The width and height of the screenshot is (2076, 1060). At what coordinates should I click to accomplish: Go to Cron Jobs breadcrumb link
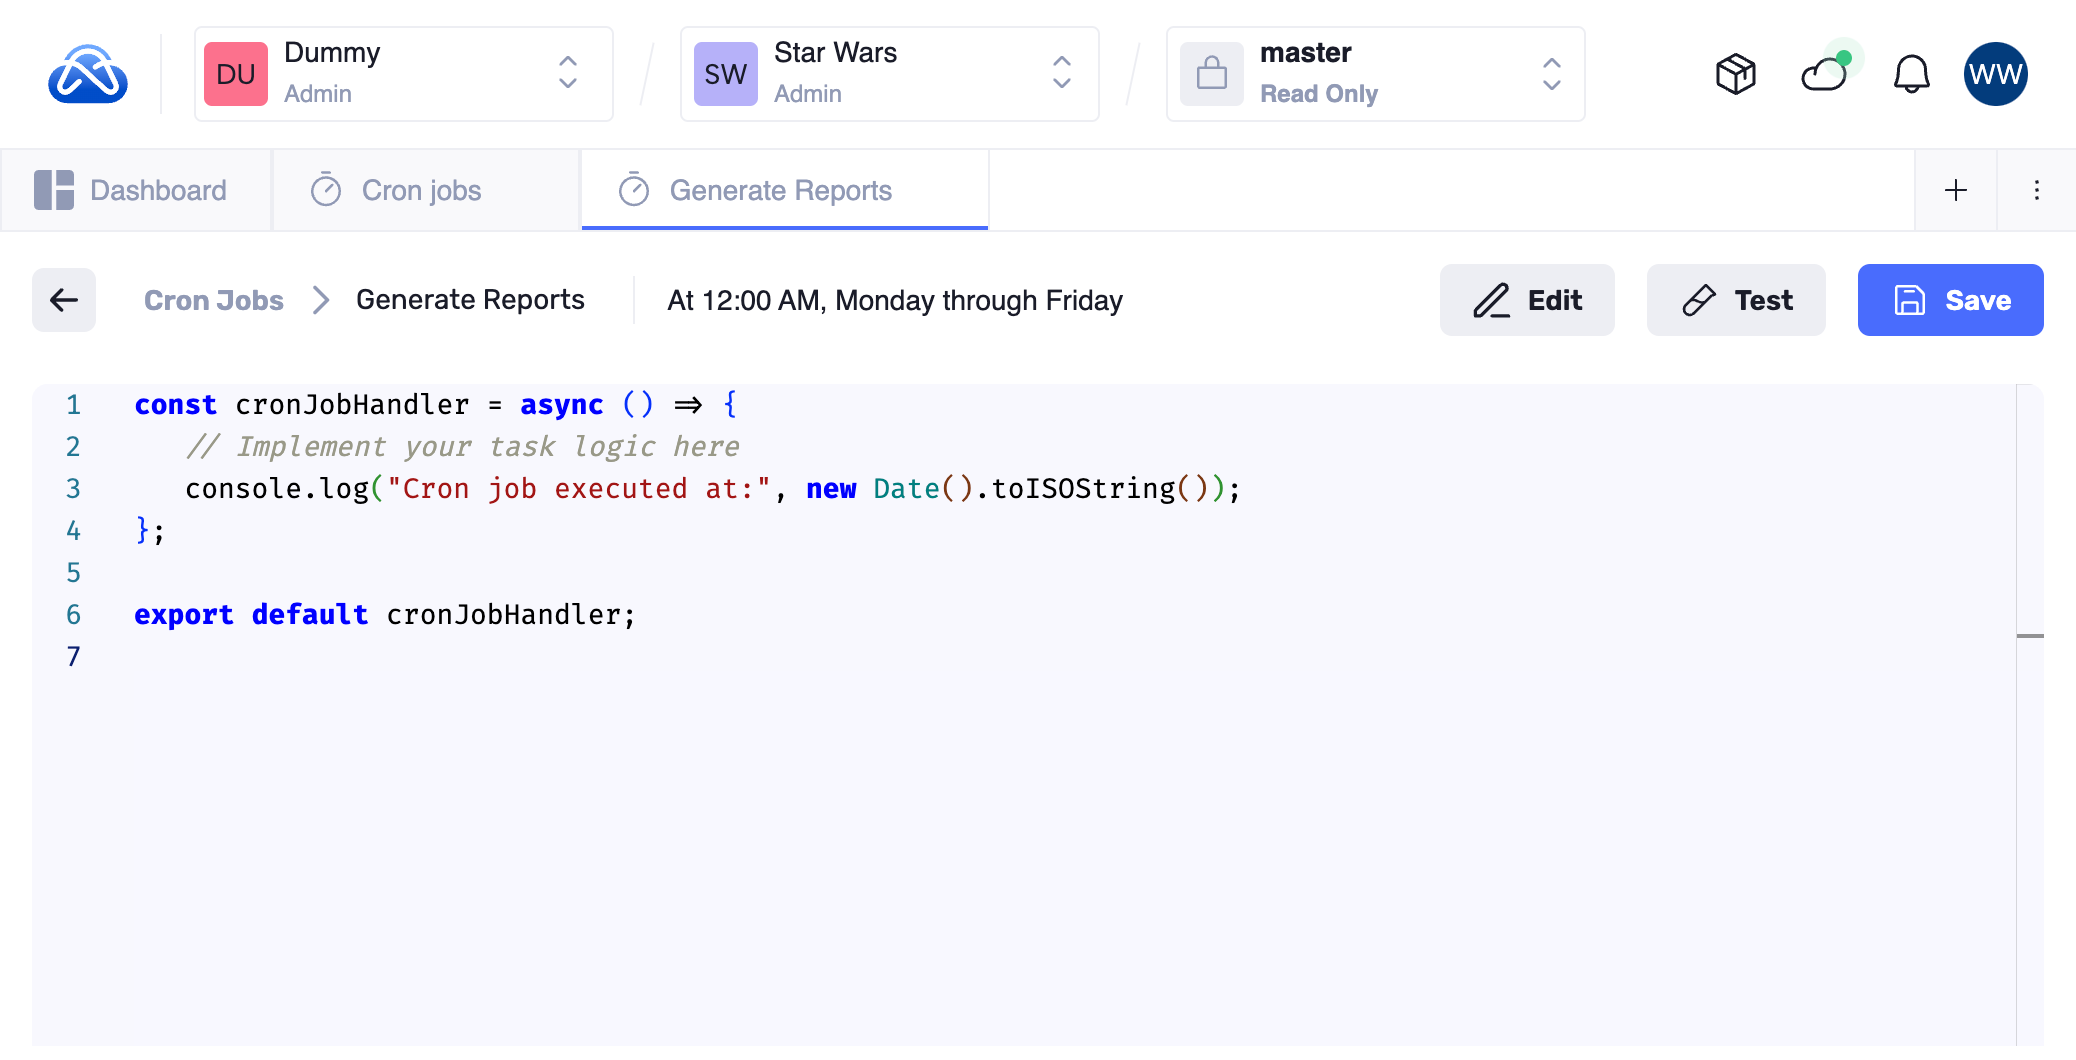pyautogui.click(x=214, y=300)
